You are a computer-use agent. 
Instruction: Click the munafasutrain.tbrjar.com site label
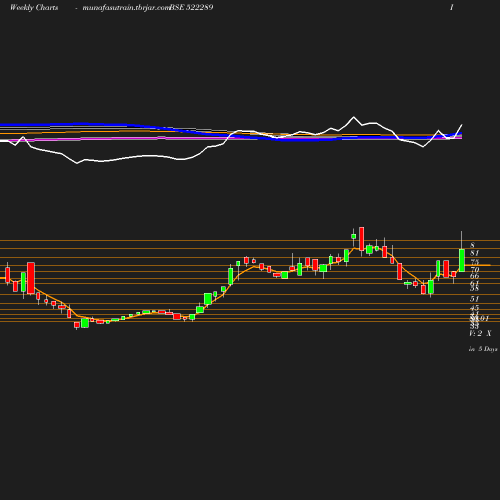(126, 8)
